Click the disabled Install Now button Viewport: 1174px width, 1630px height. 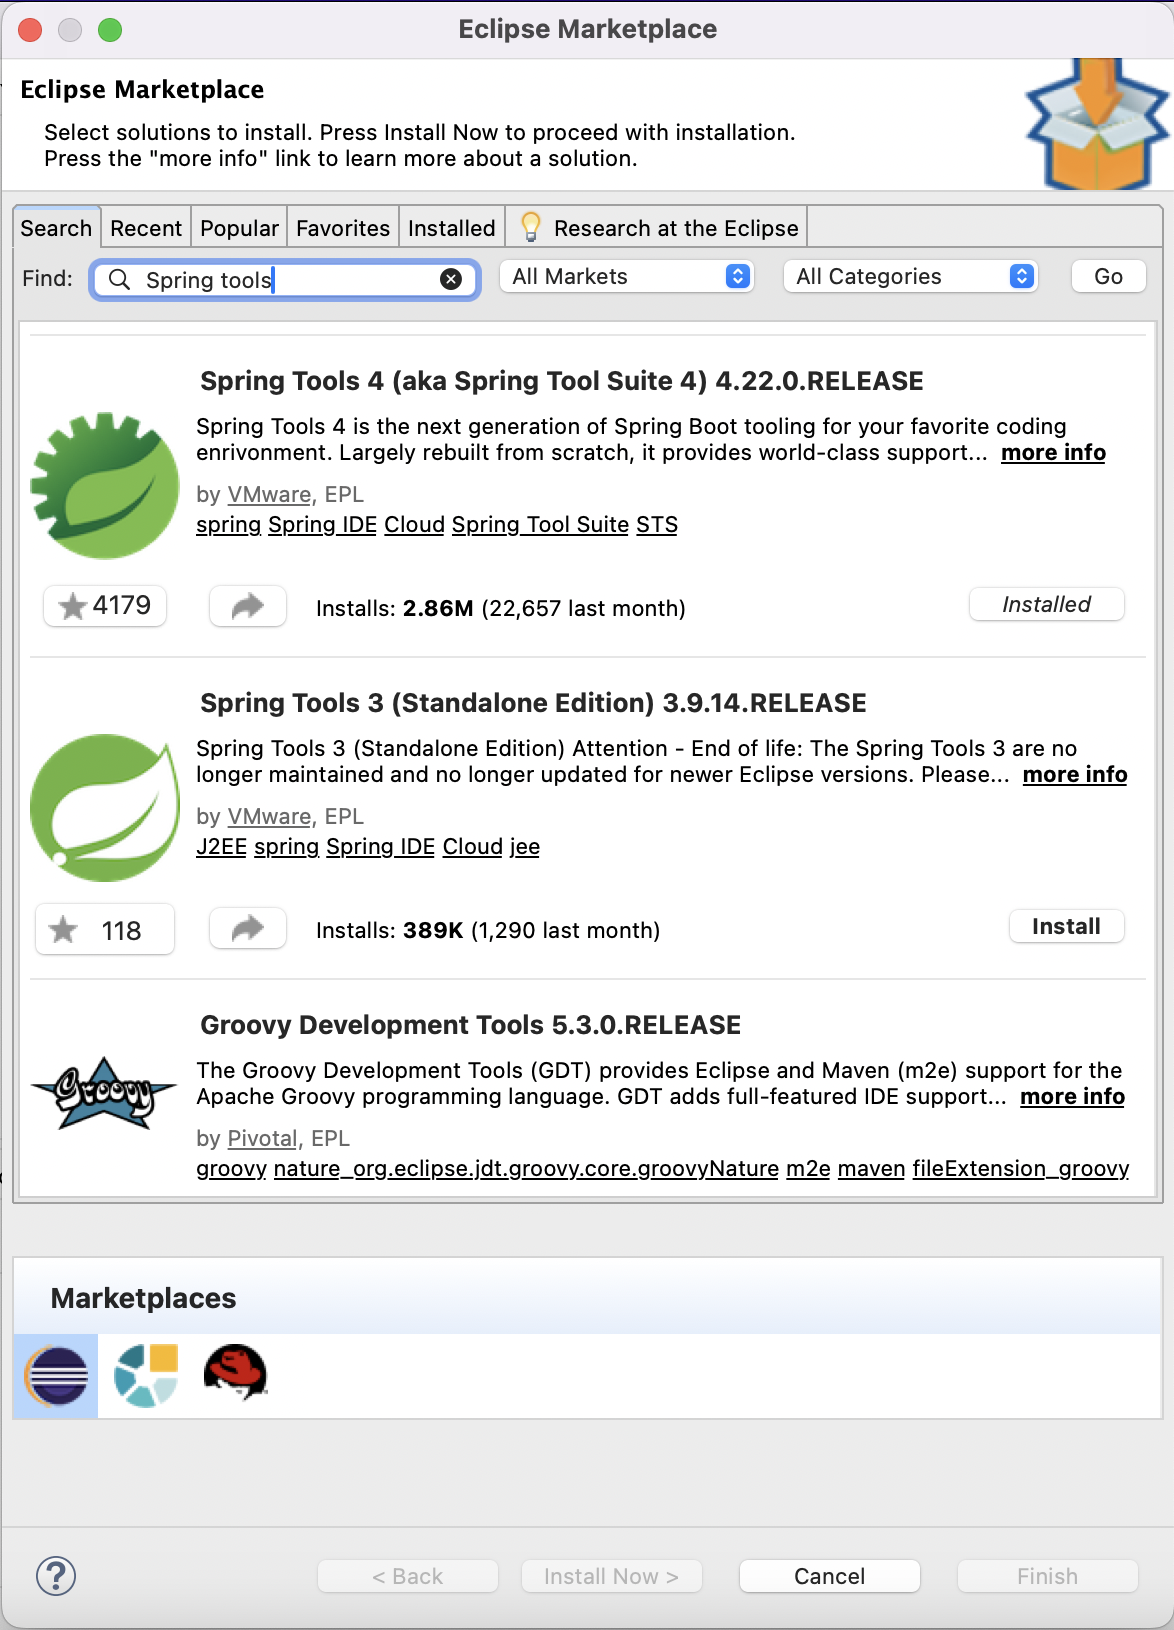611,1576
